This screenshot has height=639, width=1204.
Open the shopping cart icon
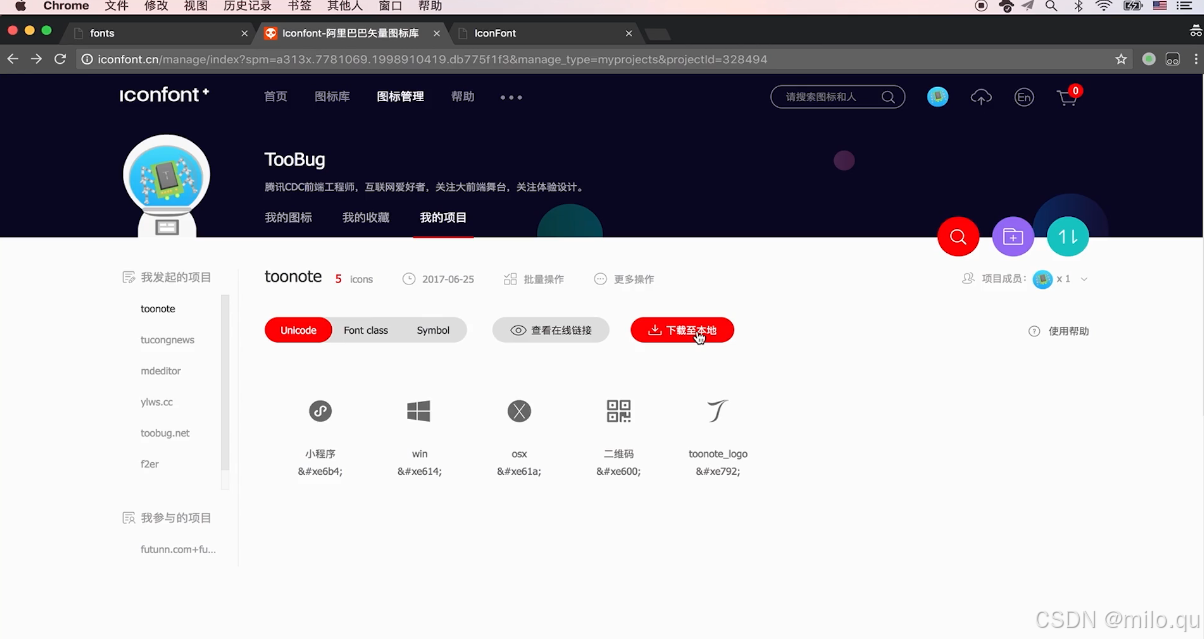tap(1068, 97)
